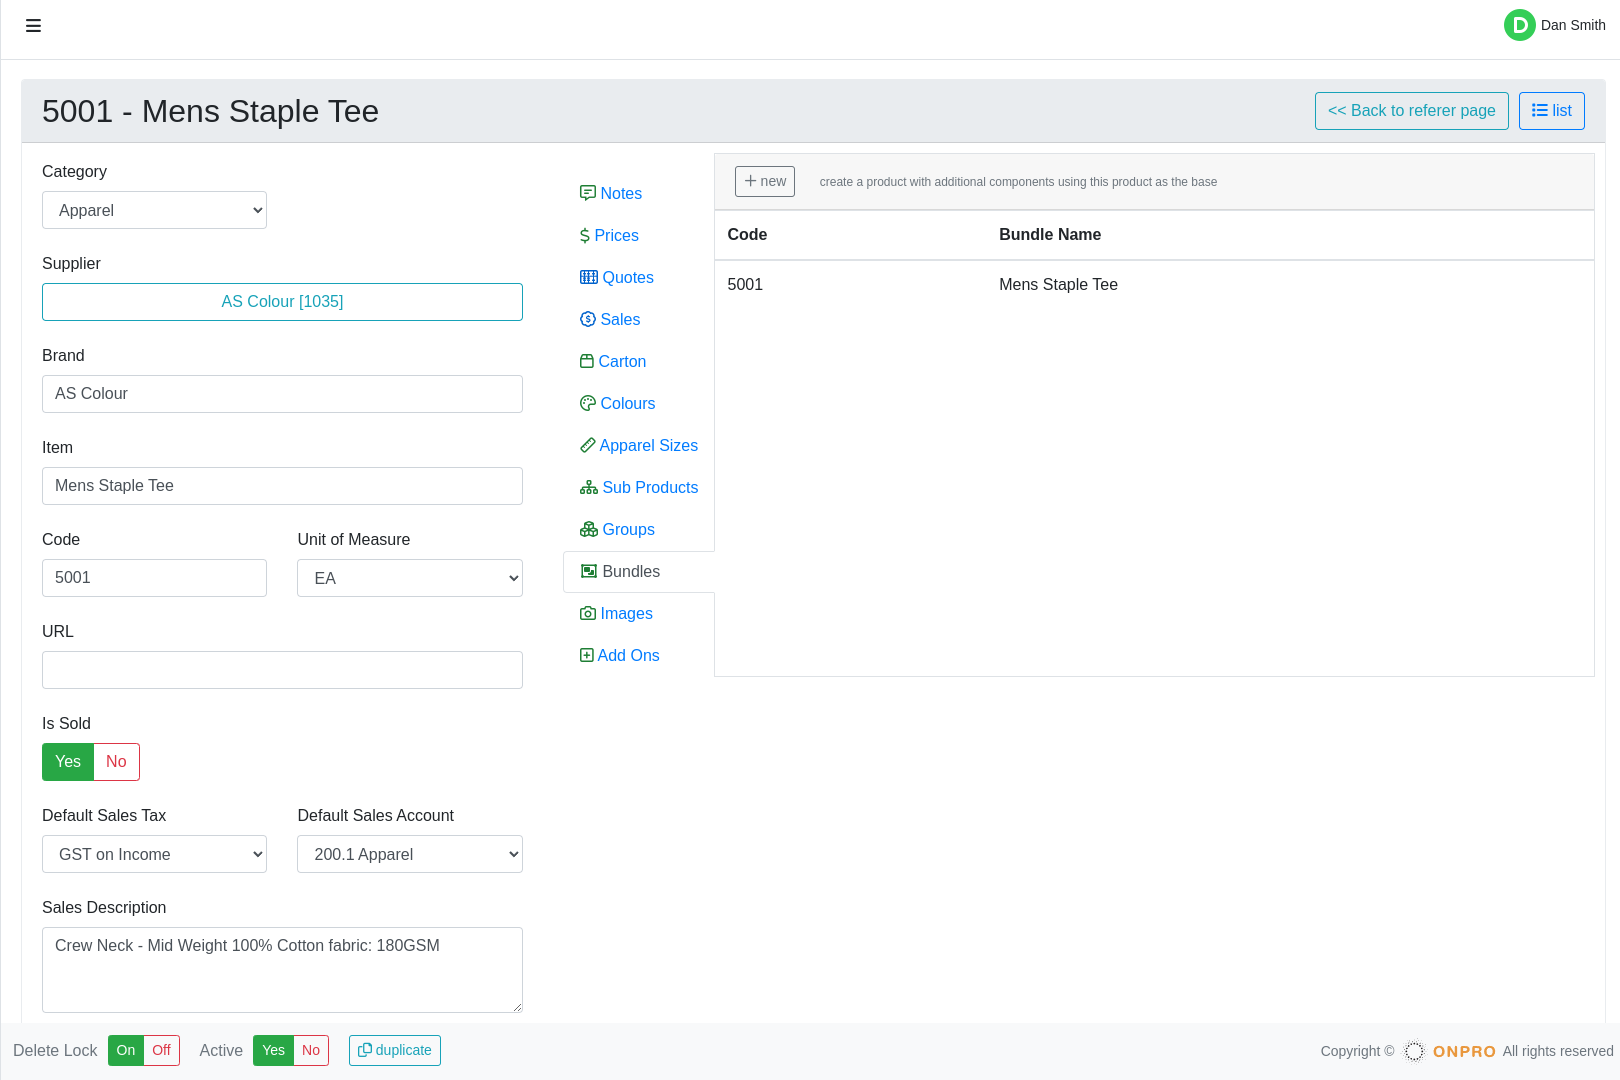Image resolution: width=1620 pixels, height=1080 pixels.
Task: Turn Delete Lock Off
Action: pyautogui.click(x=162, y=1050)
